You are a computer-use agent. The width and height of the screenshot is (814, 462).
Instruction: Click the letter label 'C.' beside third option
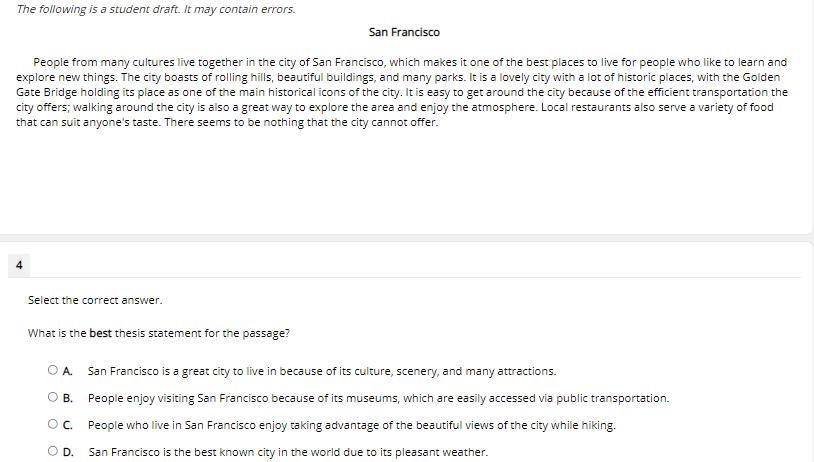click(x=67, y=425)
